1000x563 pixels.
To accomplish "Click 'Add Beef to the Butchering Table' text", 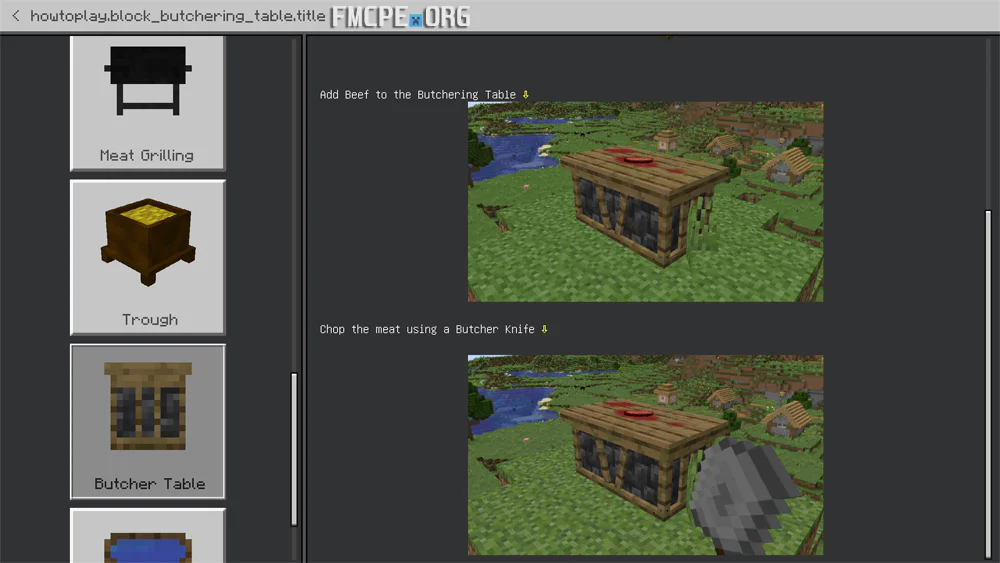I will 418,94.
